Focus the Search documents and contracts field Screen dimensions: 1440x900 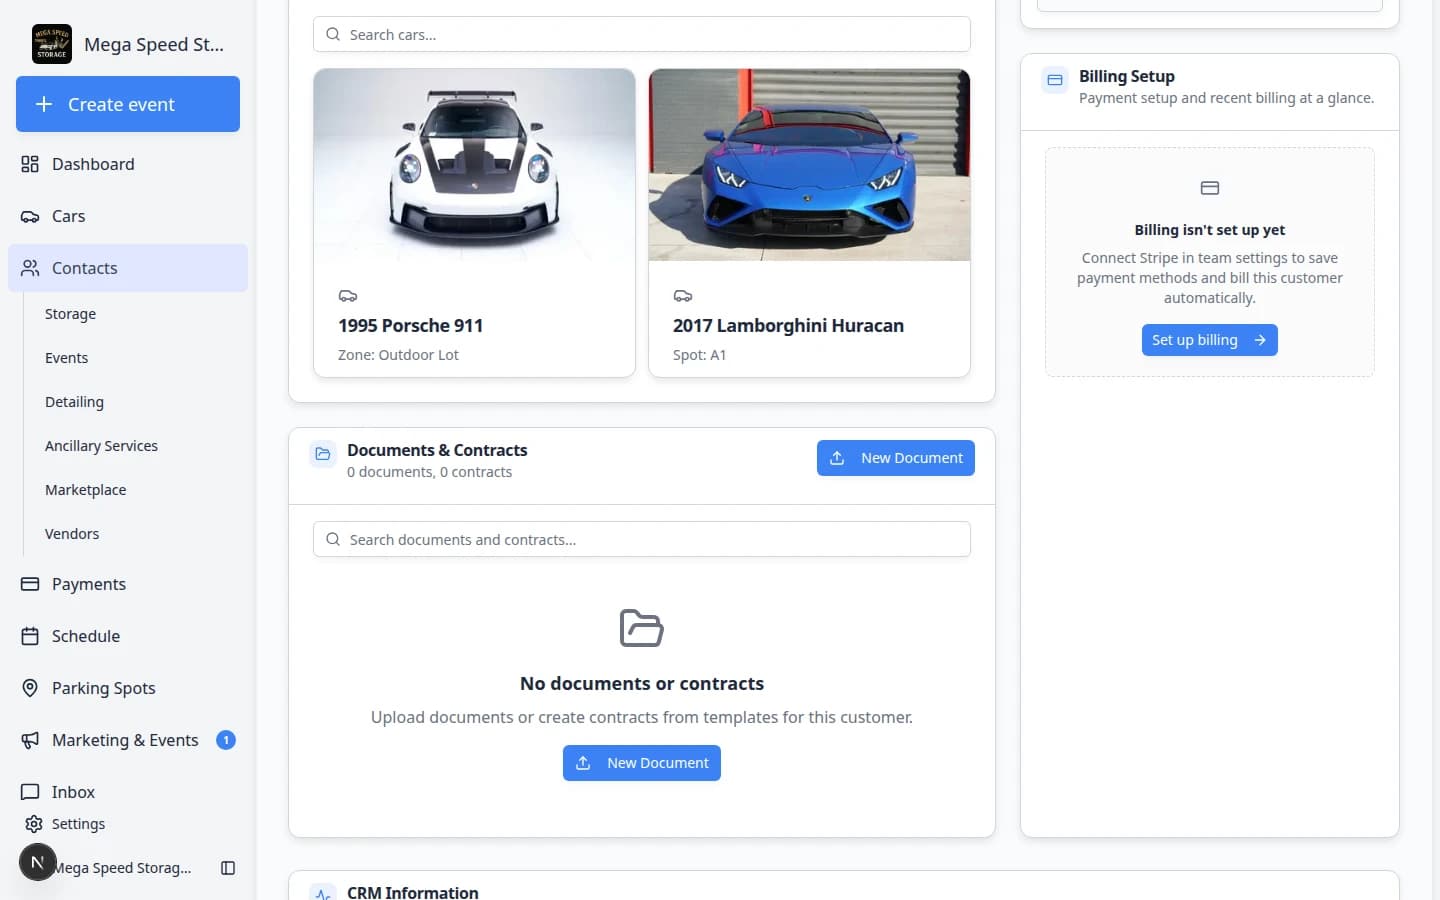pos(642,539)
